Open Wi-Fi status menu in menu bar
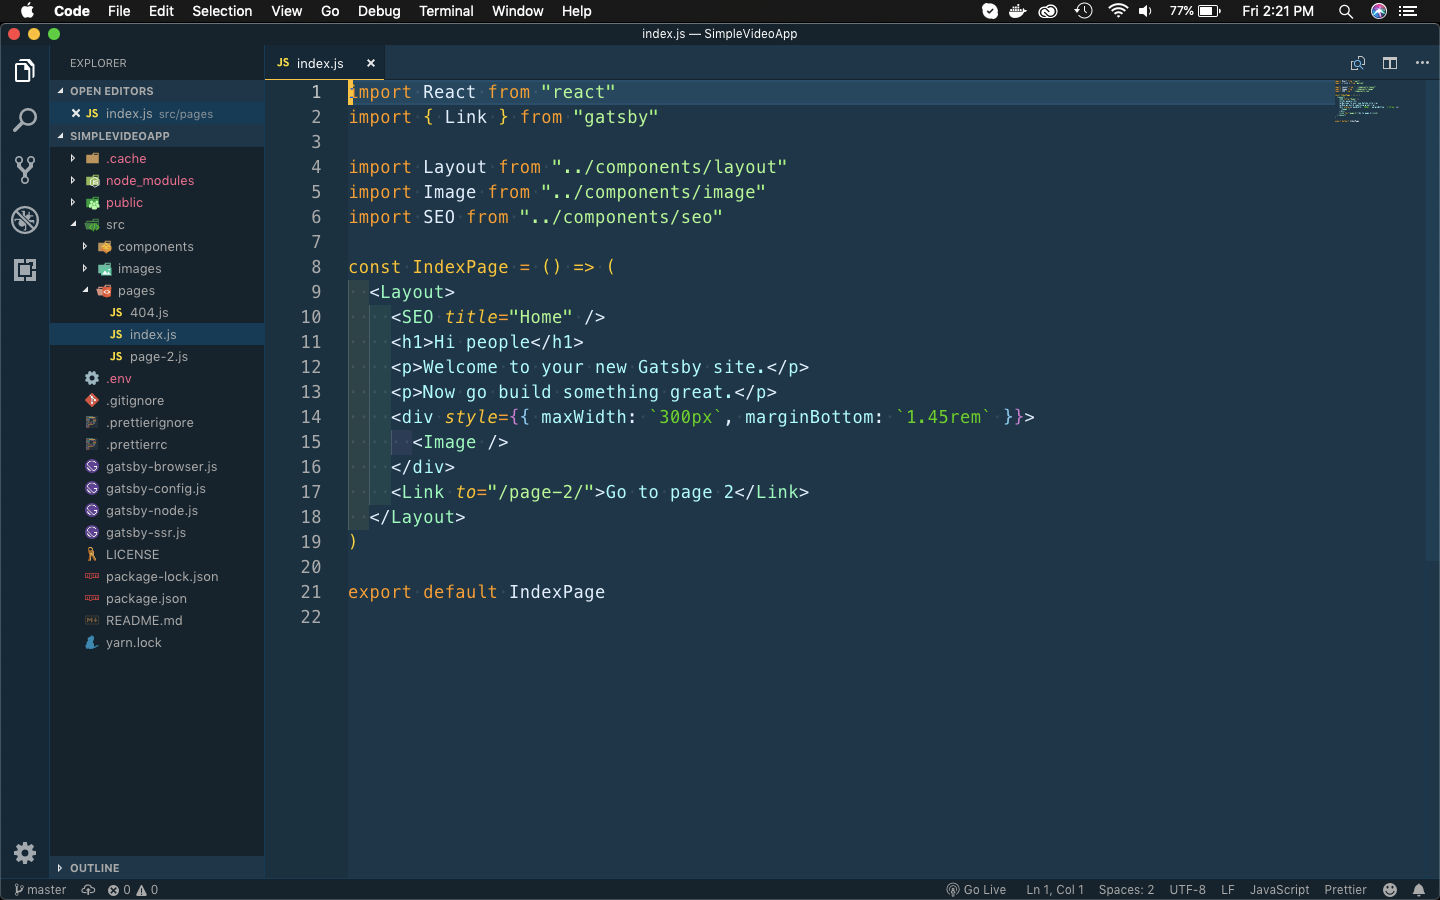 1118,11
